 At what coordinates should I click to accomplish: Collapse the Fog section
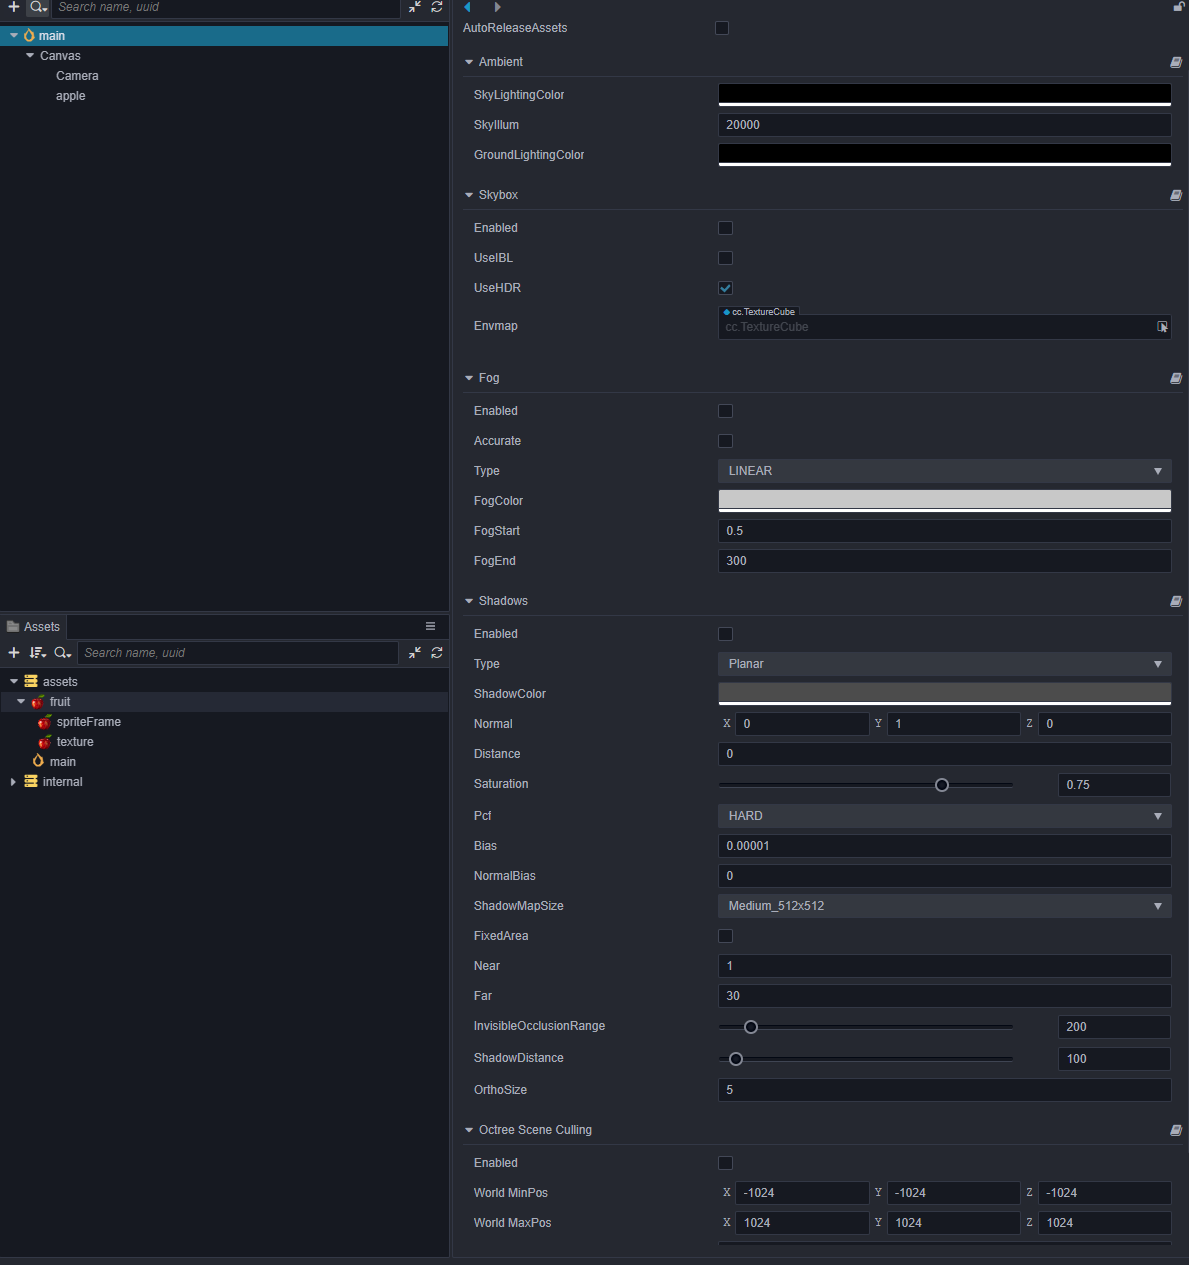[469, 378]
